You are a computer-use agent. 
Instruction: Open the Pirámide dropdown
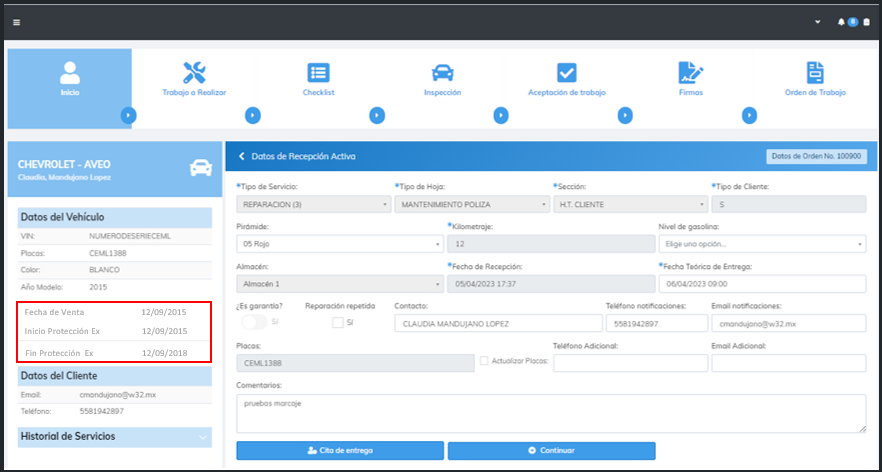[340, 244]
